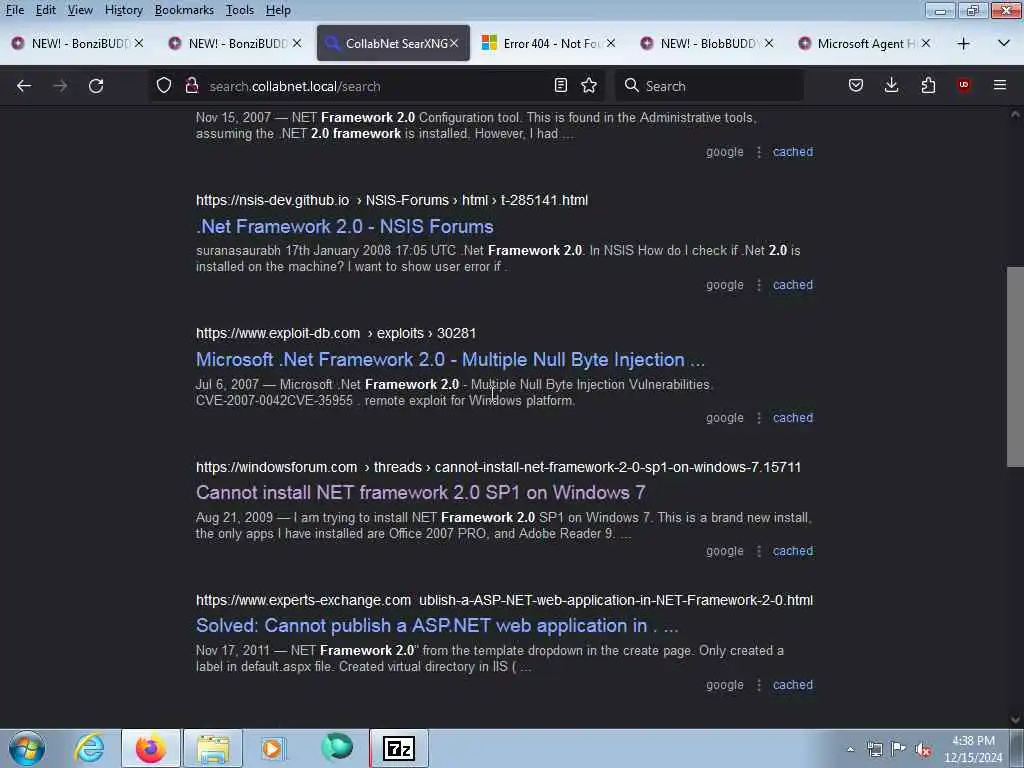Reload the current page
Viewport: 1024px width, 768px height.
[x=96, y=86]
